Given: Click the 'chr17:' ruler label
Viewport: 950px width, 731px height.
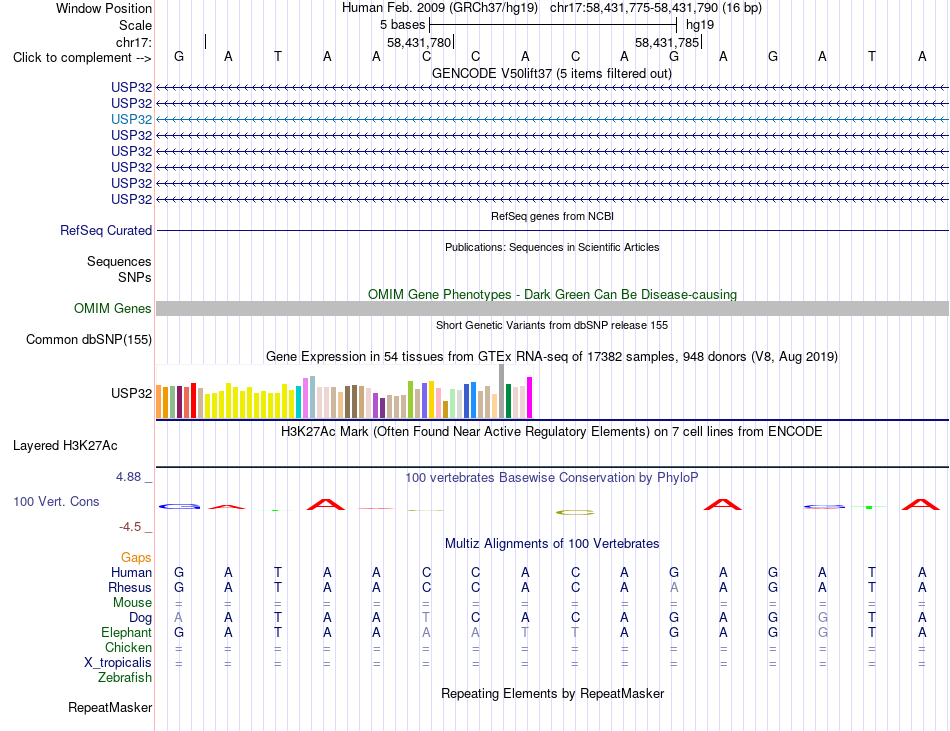Looking at the screenshot, I should tap(133, 42).
